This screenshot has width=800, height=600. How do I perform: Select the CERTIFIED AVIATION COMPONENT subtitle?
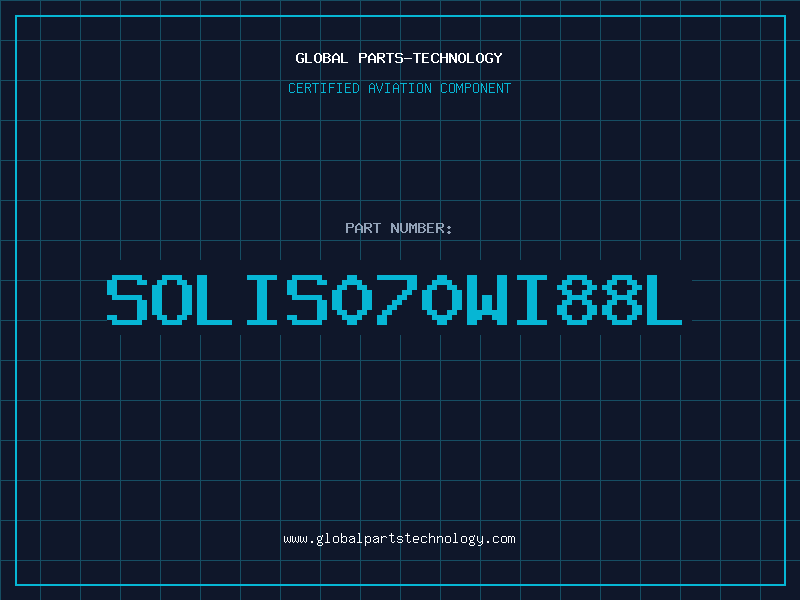tap(399, 88)
